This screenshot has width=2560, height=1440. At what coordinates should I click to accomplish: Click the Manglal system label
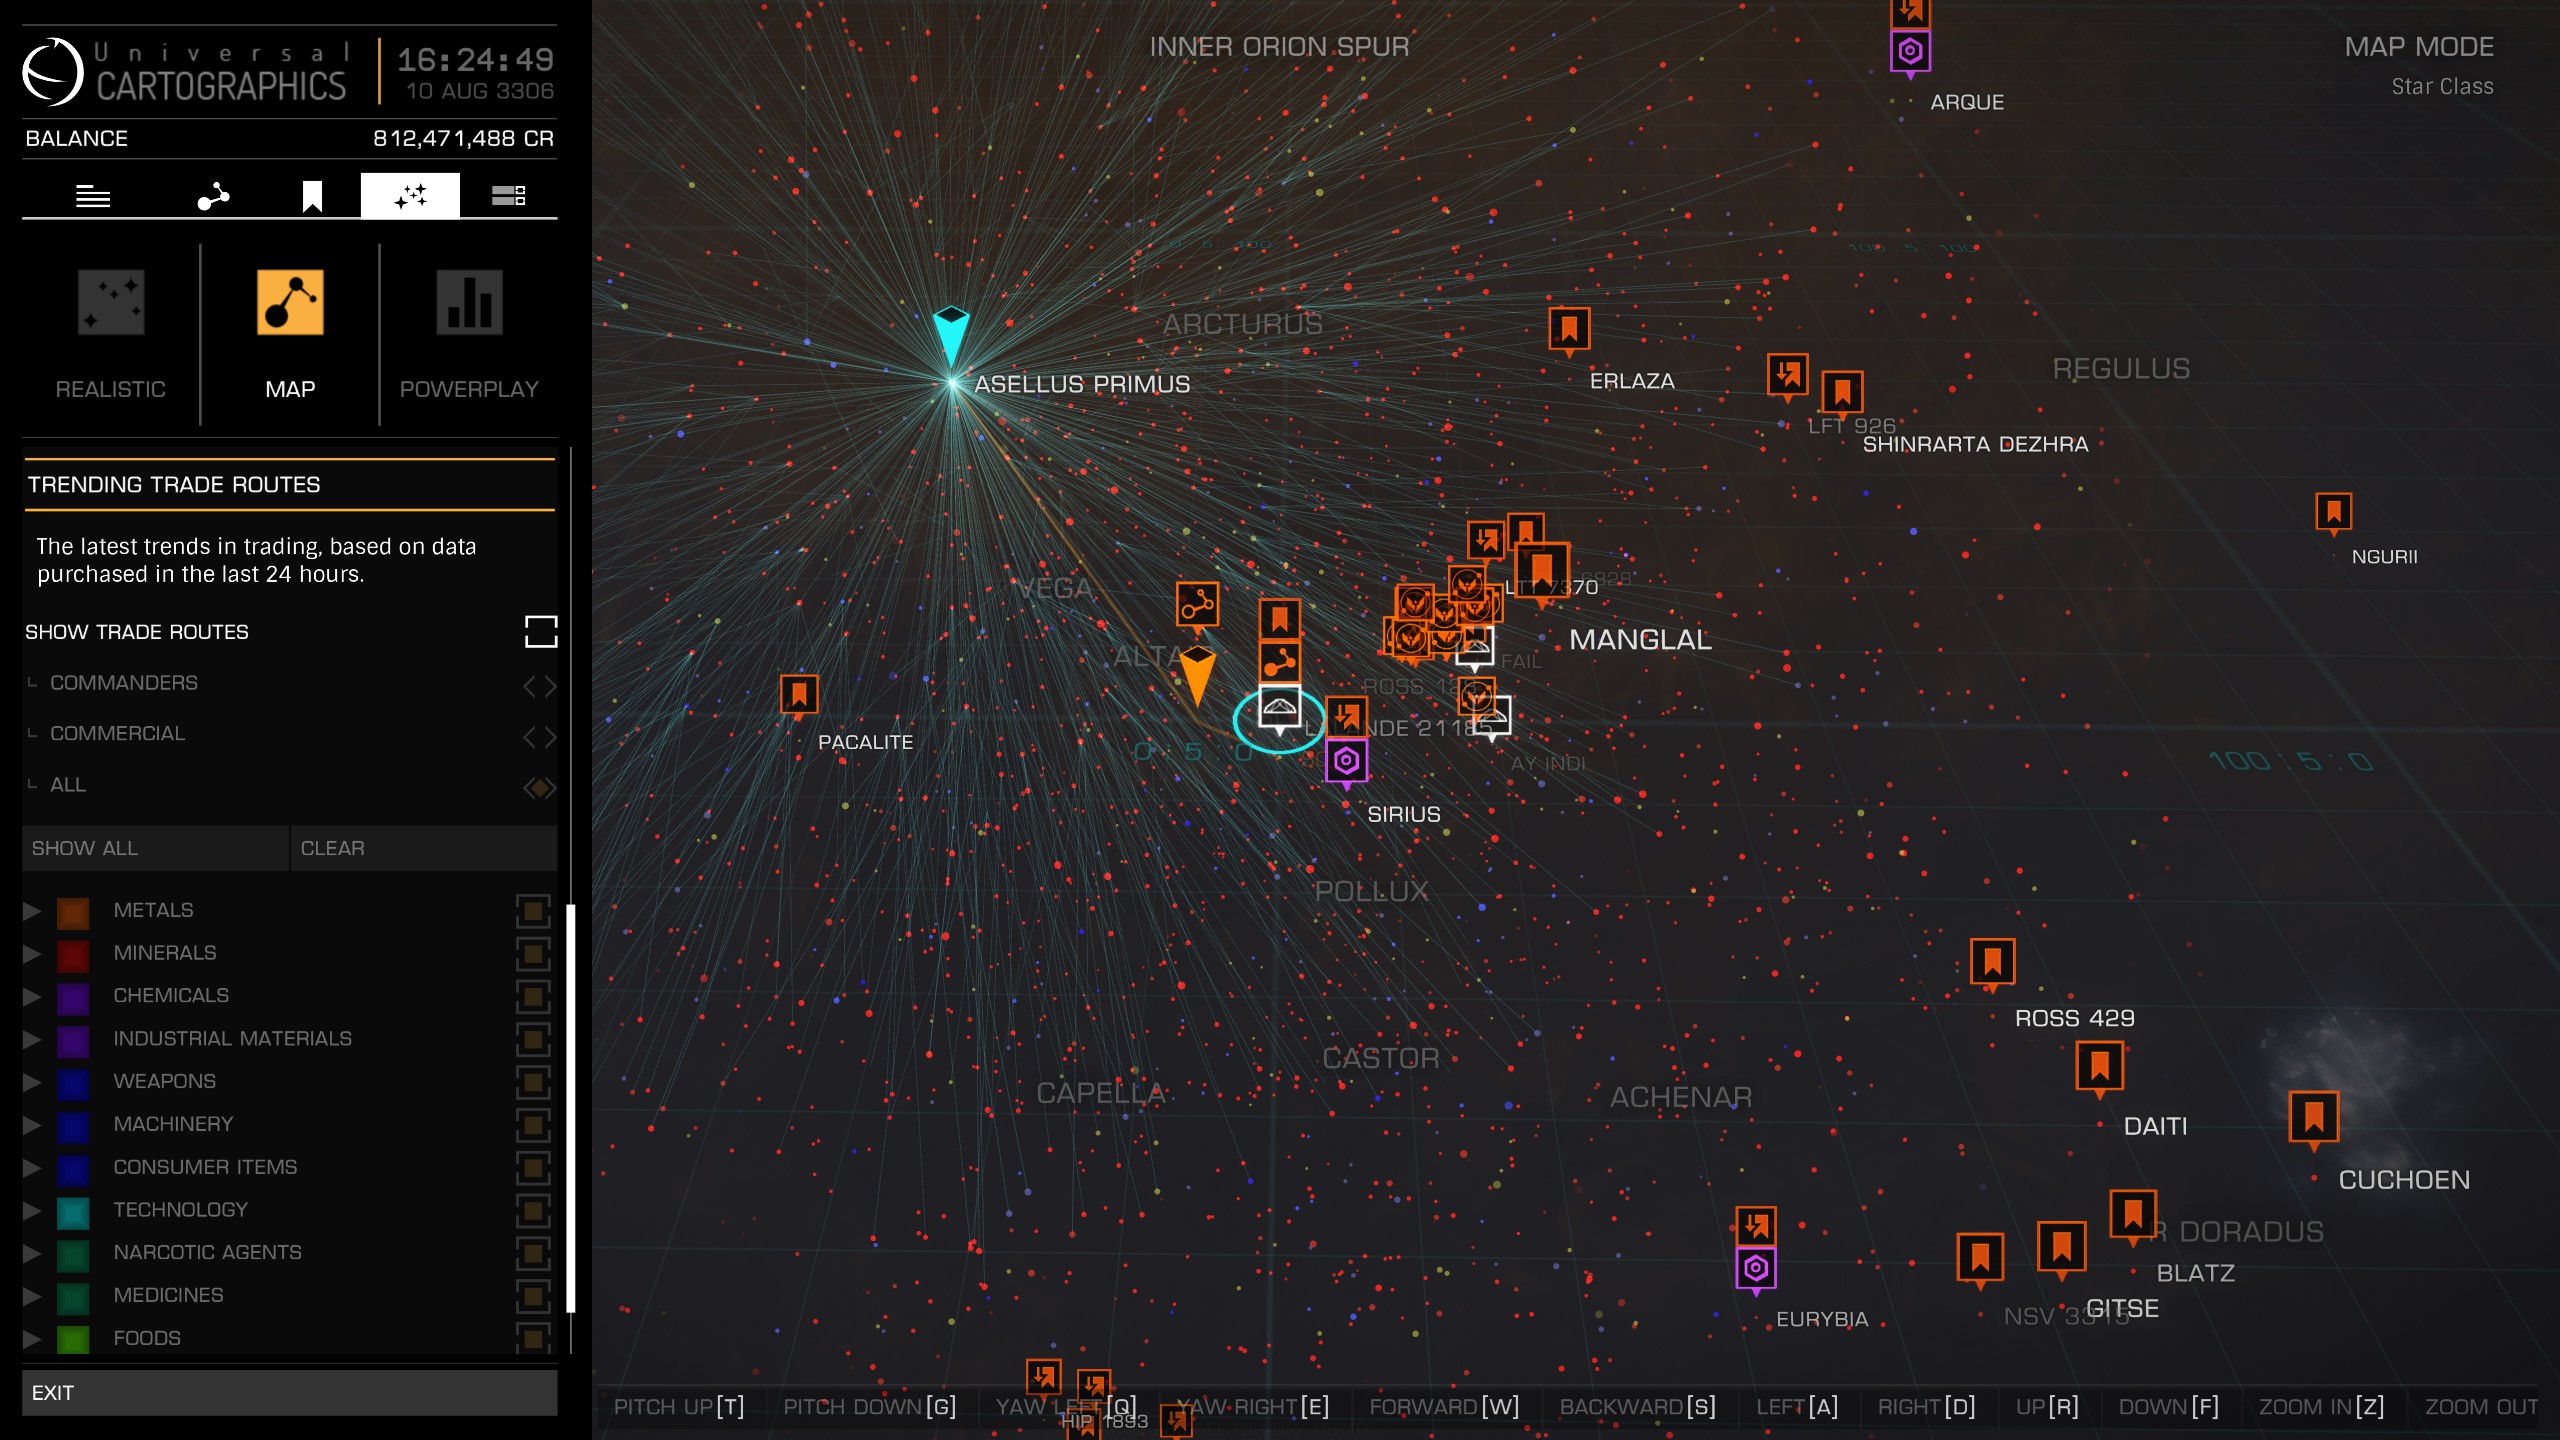coord(1640,640)
